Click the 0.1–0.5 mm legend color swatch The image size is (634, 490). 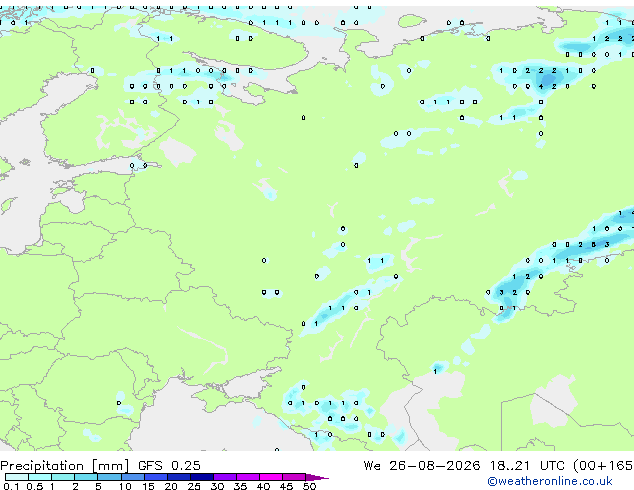pyautogui.click(x=17, y=477)
